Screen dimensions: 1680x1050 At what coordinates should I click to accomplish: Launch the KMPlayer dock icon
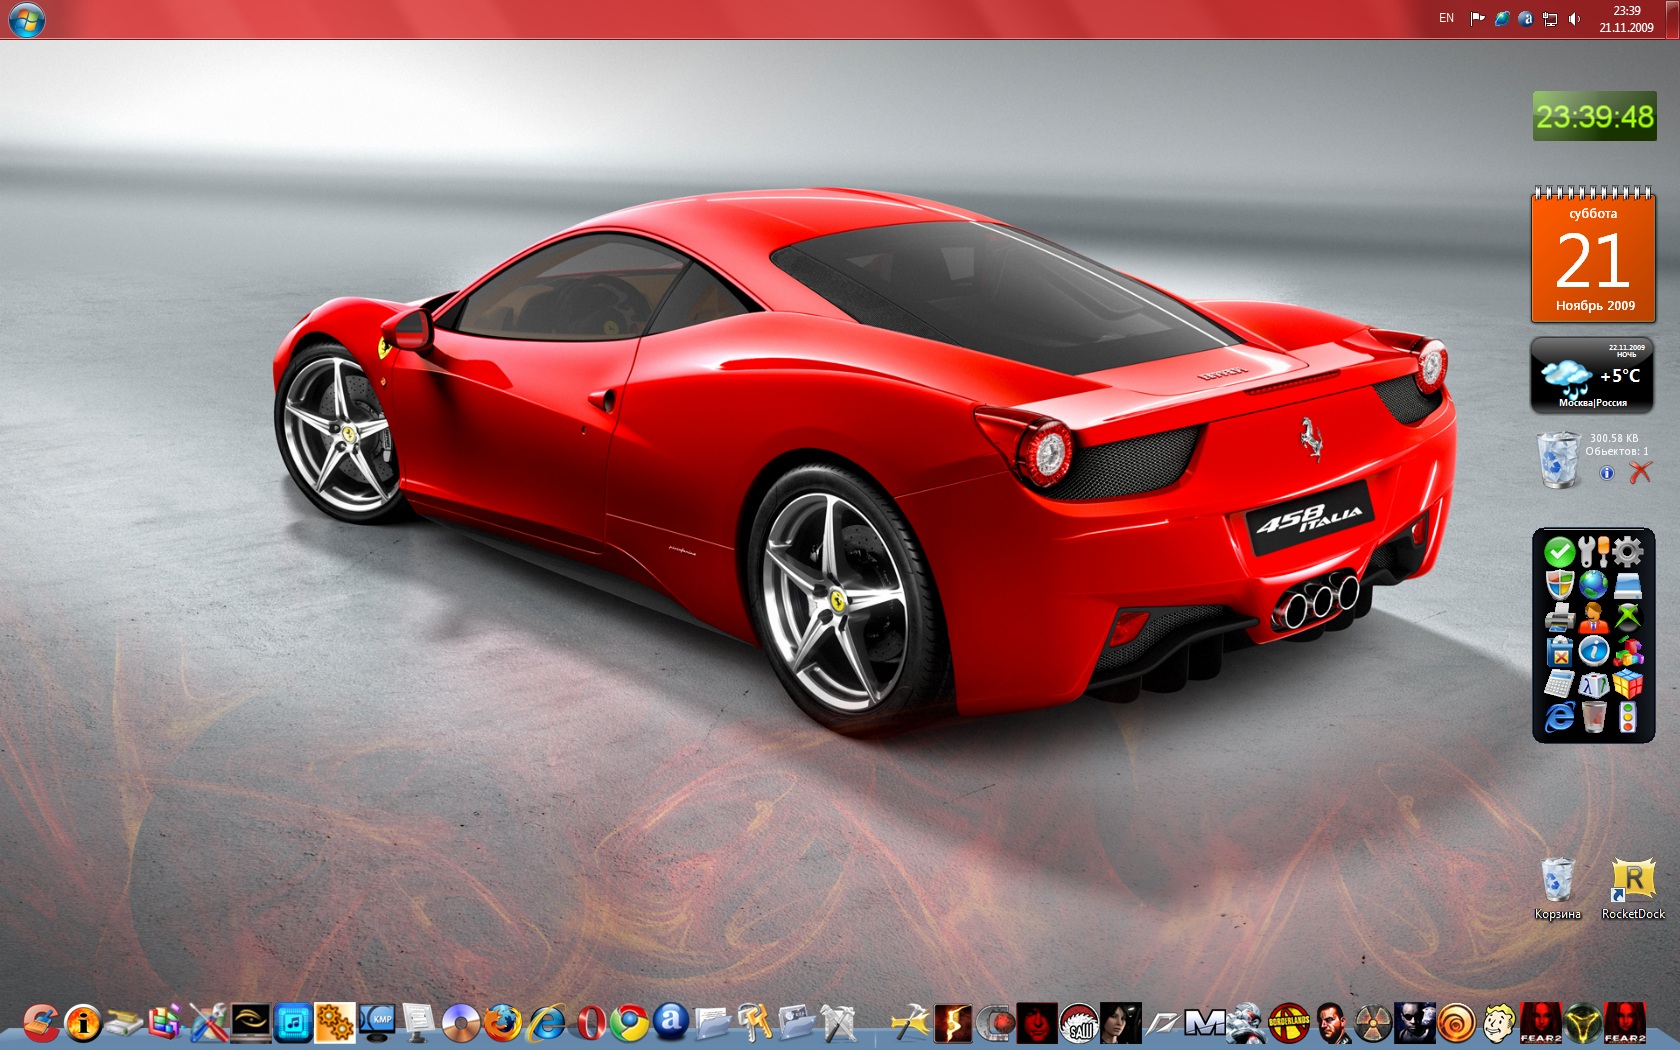[377, 1022]
